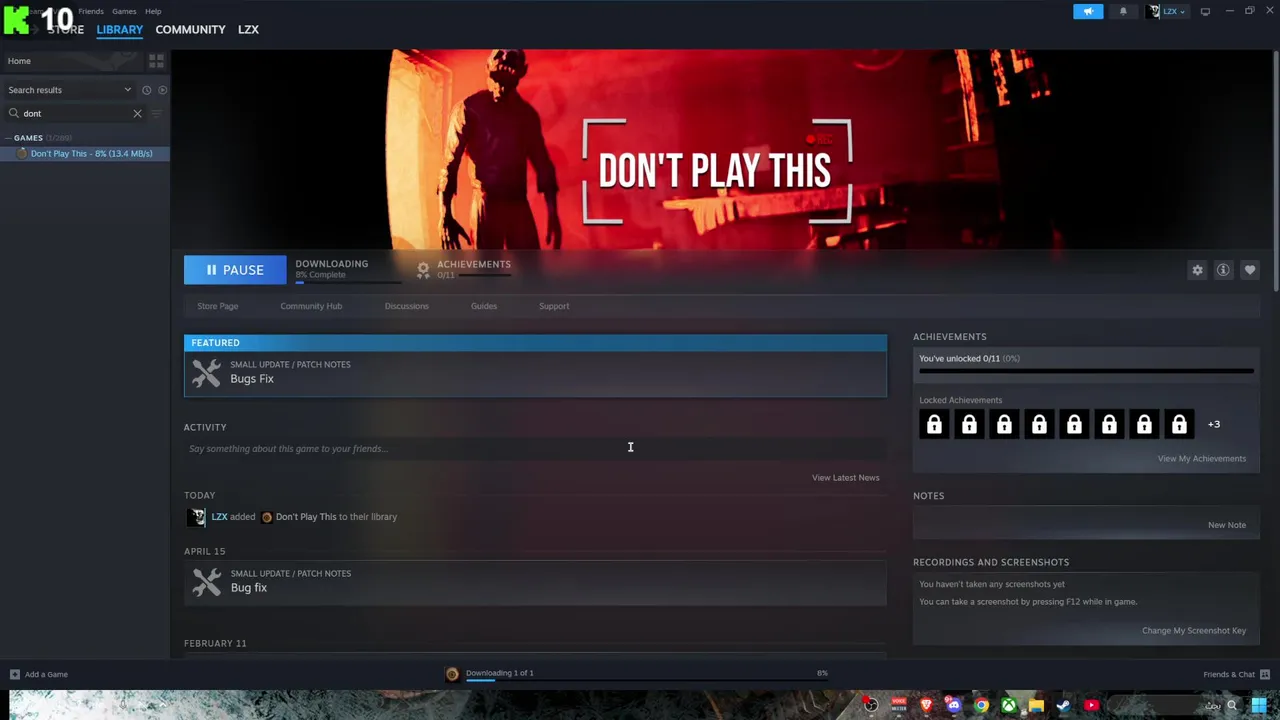Select Don't Play This in library list
This screenshot has height=720, width=1280.
click(85, 154)
